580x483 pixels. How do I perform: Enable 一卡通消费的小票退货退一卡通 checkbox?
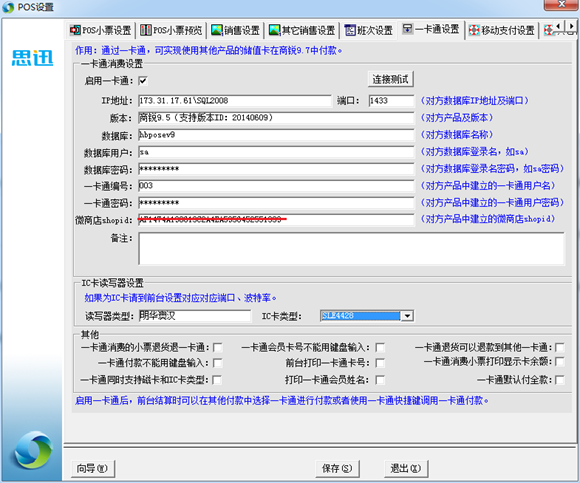(218, 347)
